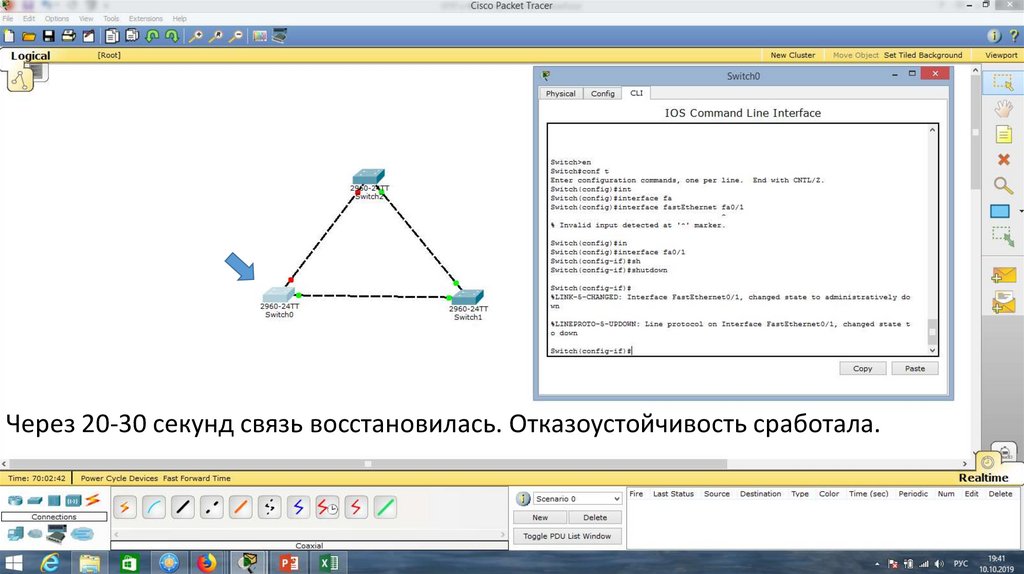This screenshot has height=574, width=1024.
Task: Switch to Physical tab in Switch0 window
Action: tap(560, 93)
